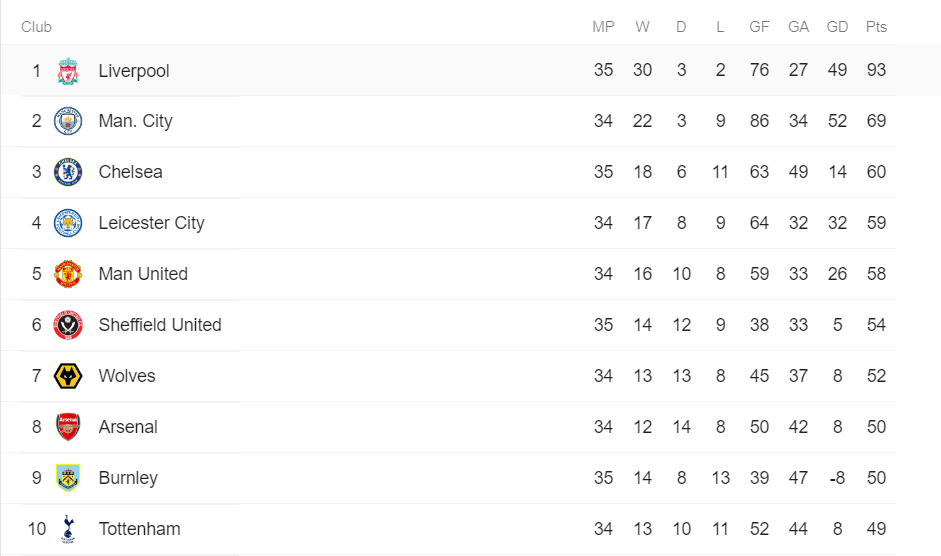Click the Arsenal cannon crest
941x556 pixels.
[68, 427]
